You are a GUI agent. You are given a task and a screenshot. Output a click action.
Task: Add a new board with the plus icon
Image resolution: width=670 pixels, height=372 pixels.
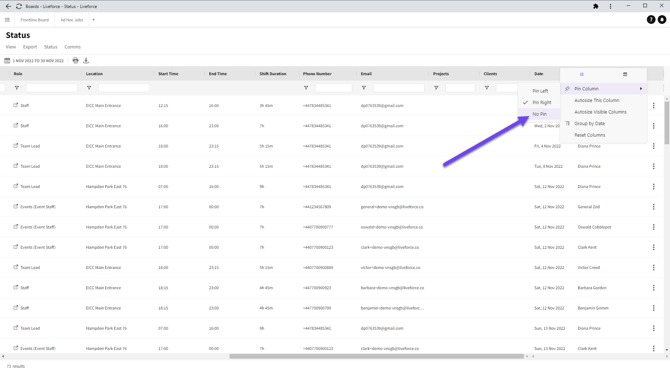point(94,20)
